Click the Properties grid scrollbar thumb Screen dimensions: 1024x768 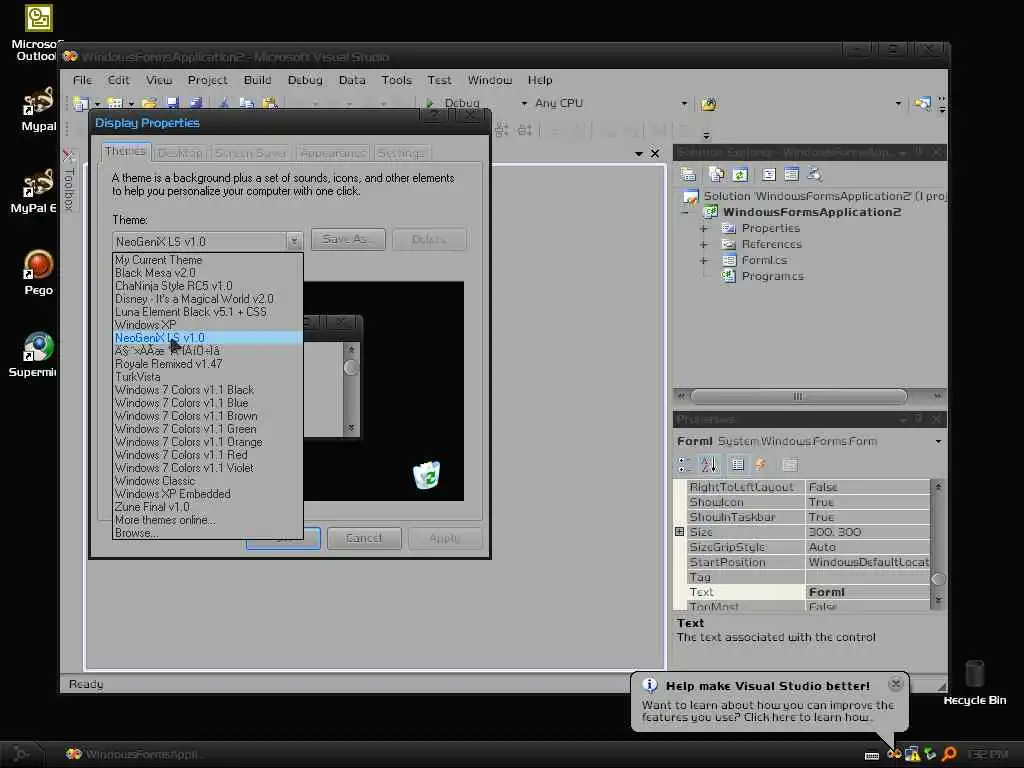click(938, 579)
